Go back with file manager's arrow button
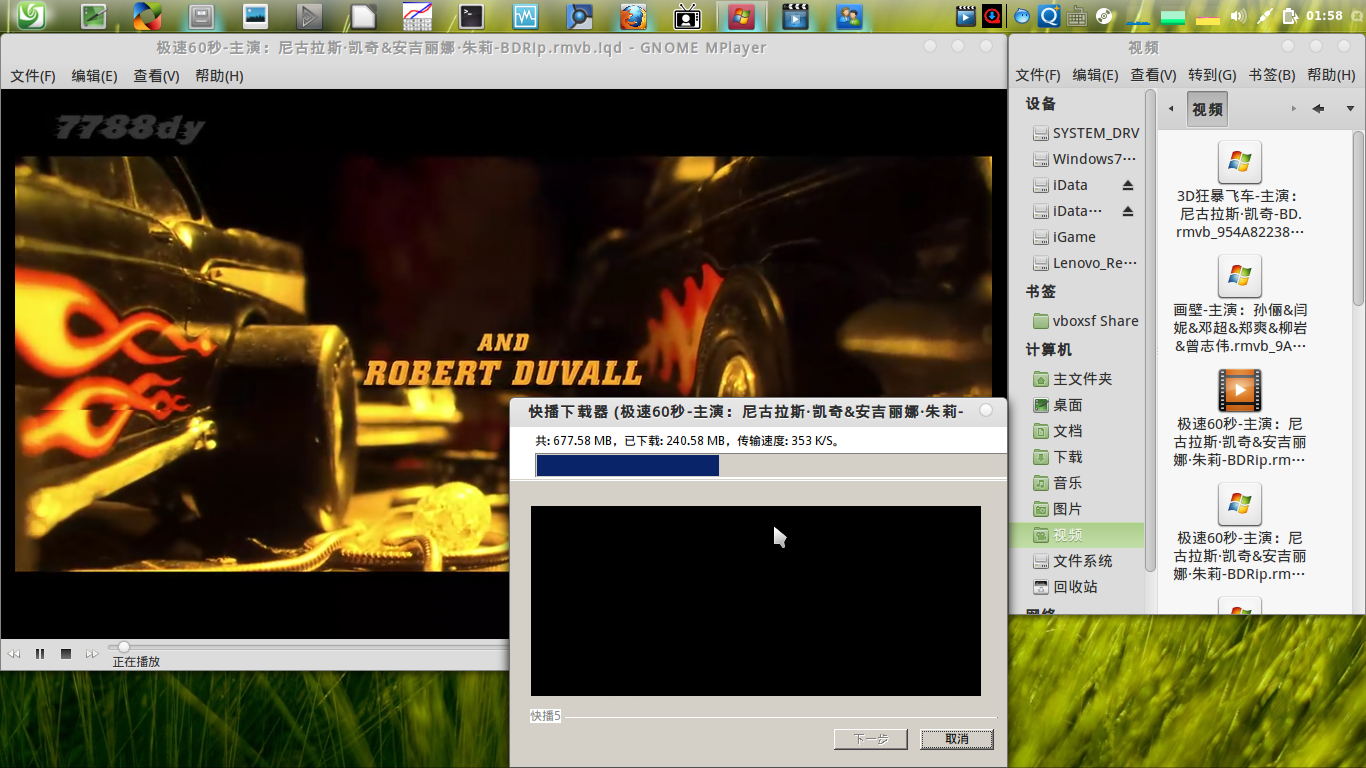Viewport: 1366px width, 768px height. click(x=1318, y=109)
